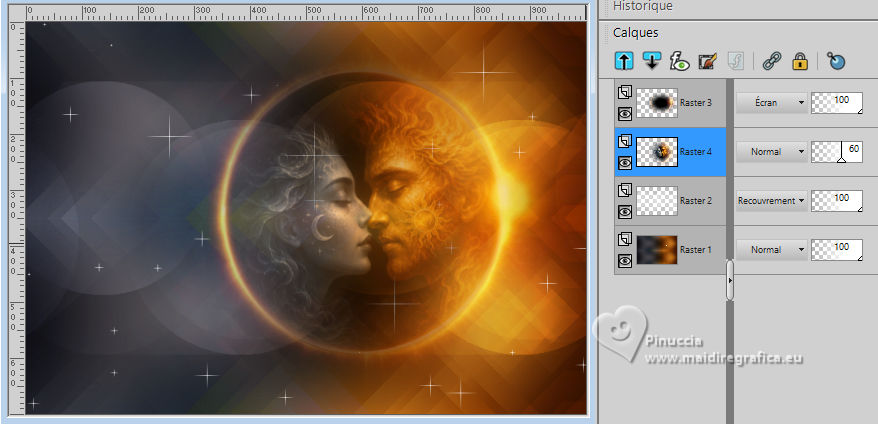Image resolution: width=878 pixels, height=424 pixels.
Task: Open Raster 4 Normal blend mode dropdown
Action: [772, 152]
